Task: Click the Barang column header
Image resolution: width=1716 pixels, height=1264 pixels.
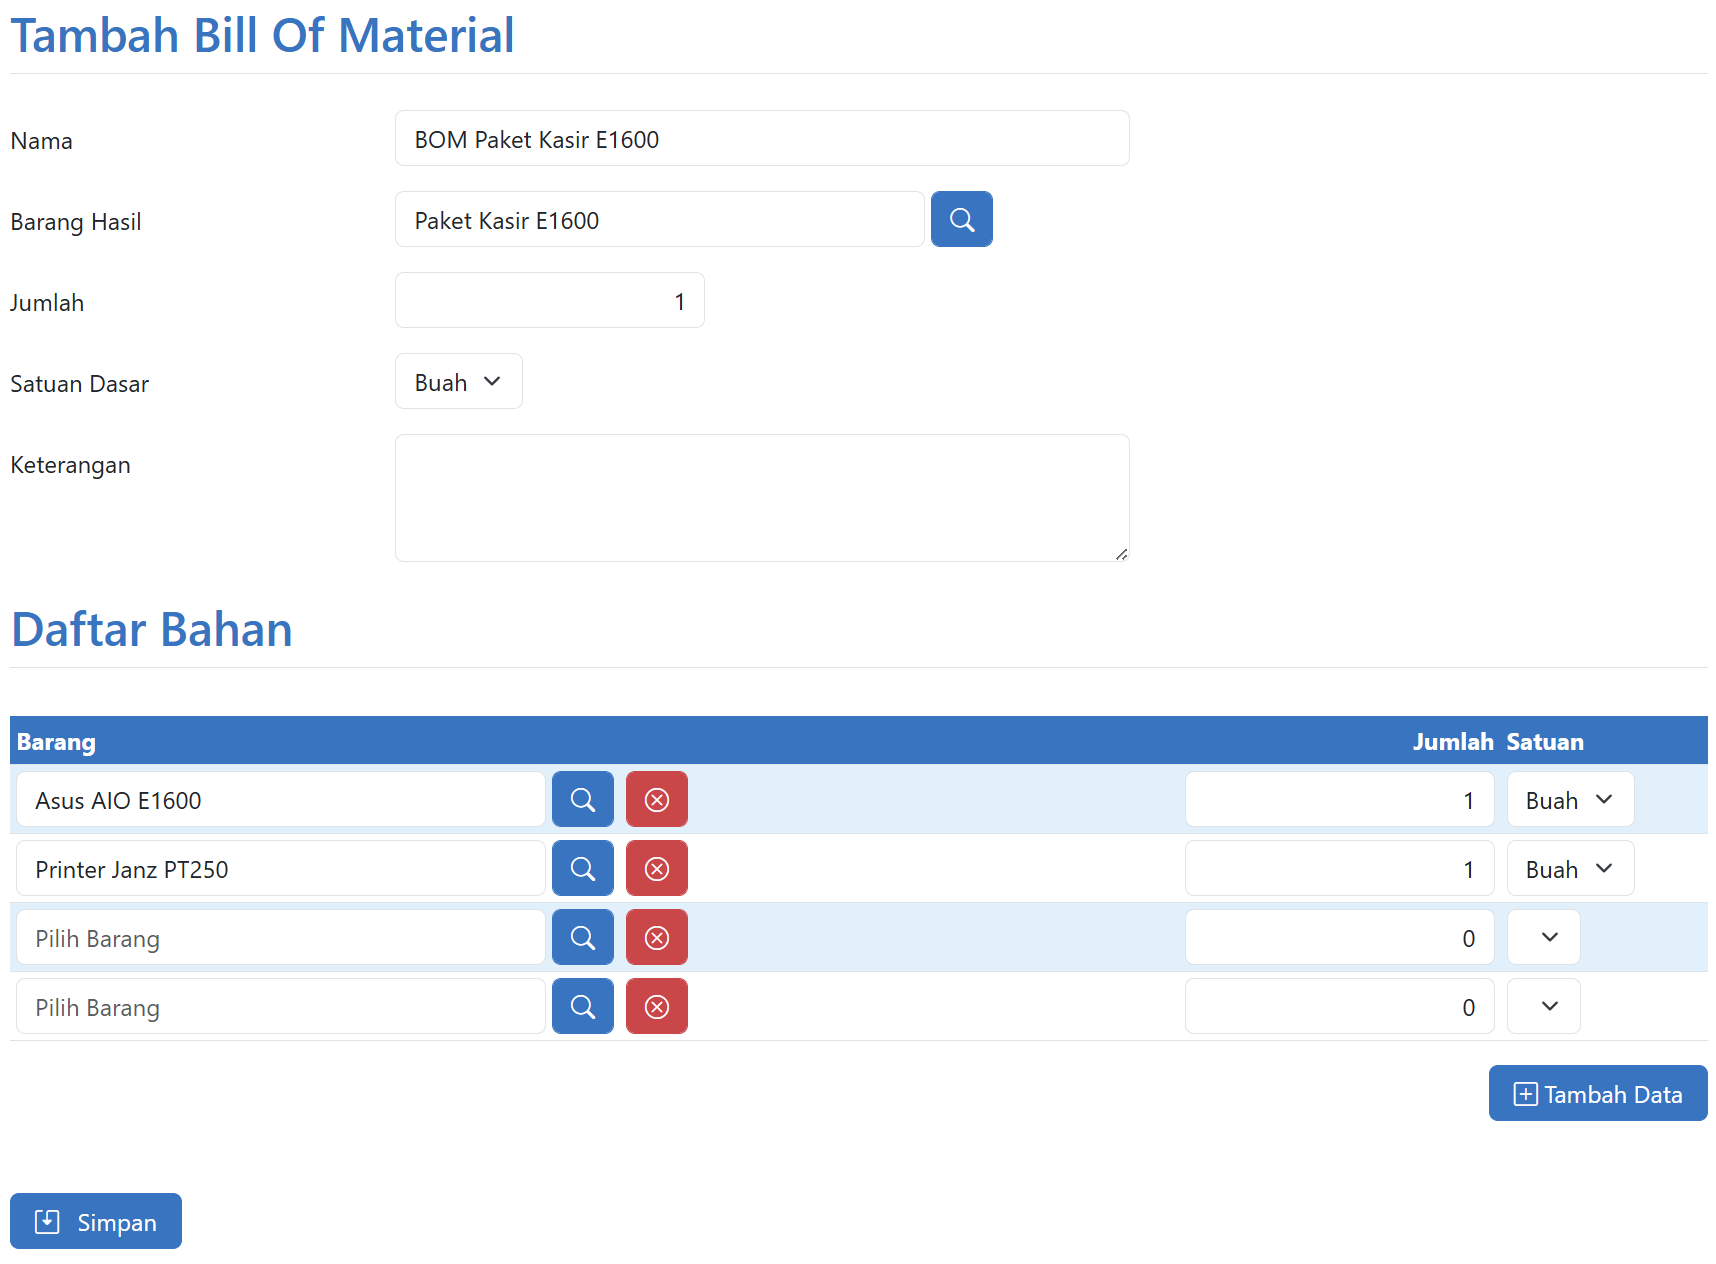Action: point(56,742)
